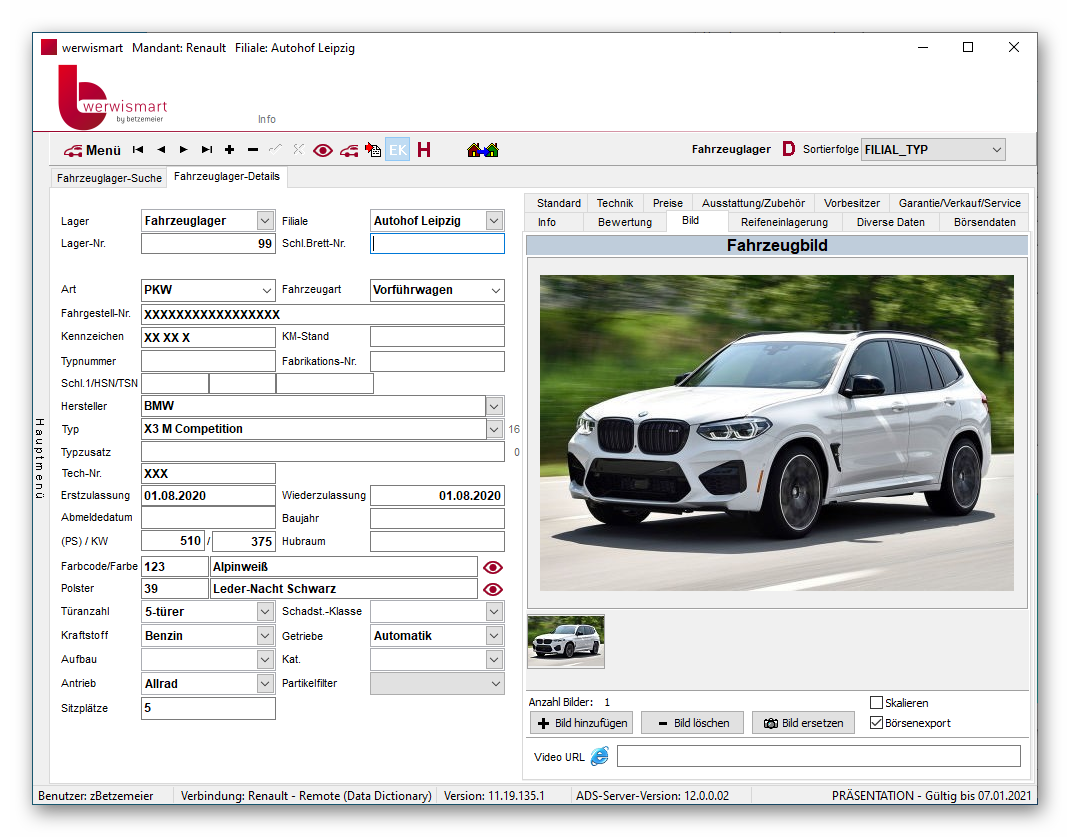Click the large Fahrzeugbild car photo
This screenshot has height=837, width=1070.
777,432
